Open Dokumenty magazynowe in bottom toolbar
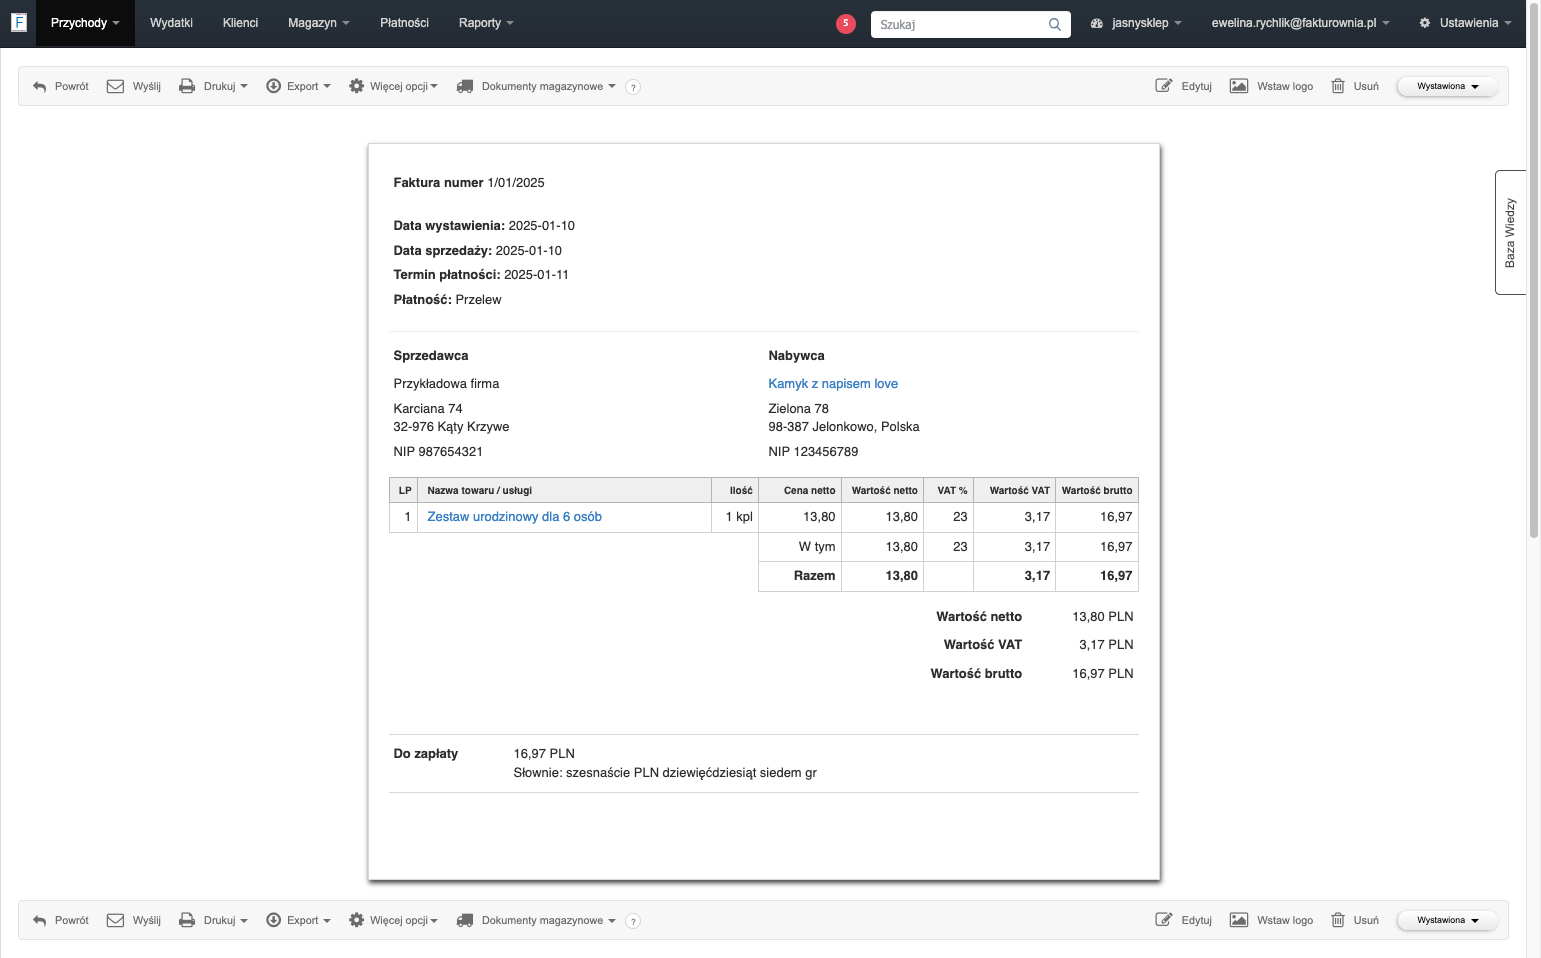Screen dimensions: 1541x958 click(x=536, y=920)
